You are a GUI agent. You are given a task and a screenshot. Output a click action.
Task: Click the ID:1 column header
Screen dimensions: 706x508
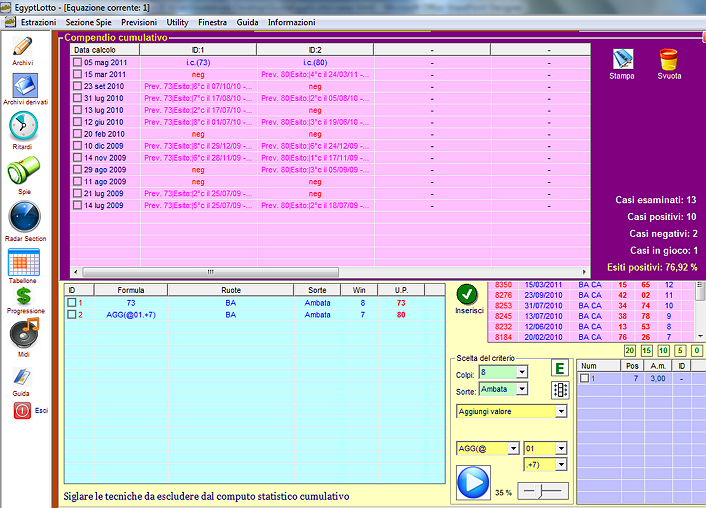point(198,50)
